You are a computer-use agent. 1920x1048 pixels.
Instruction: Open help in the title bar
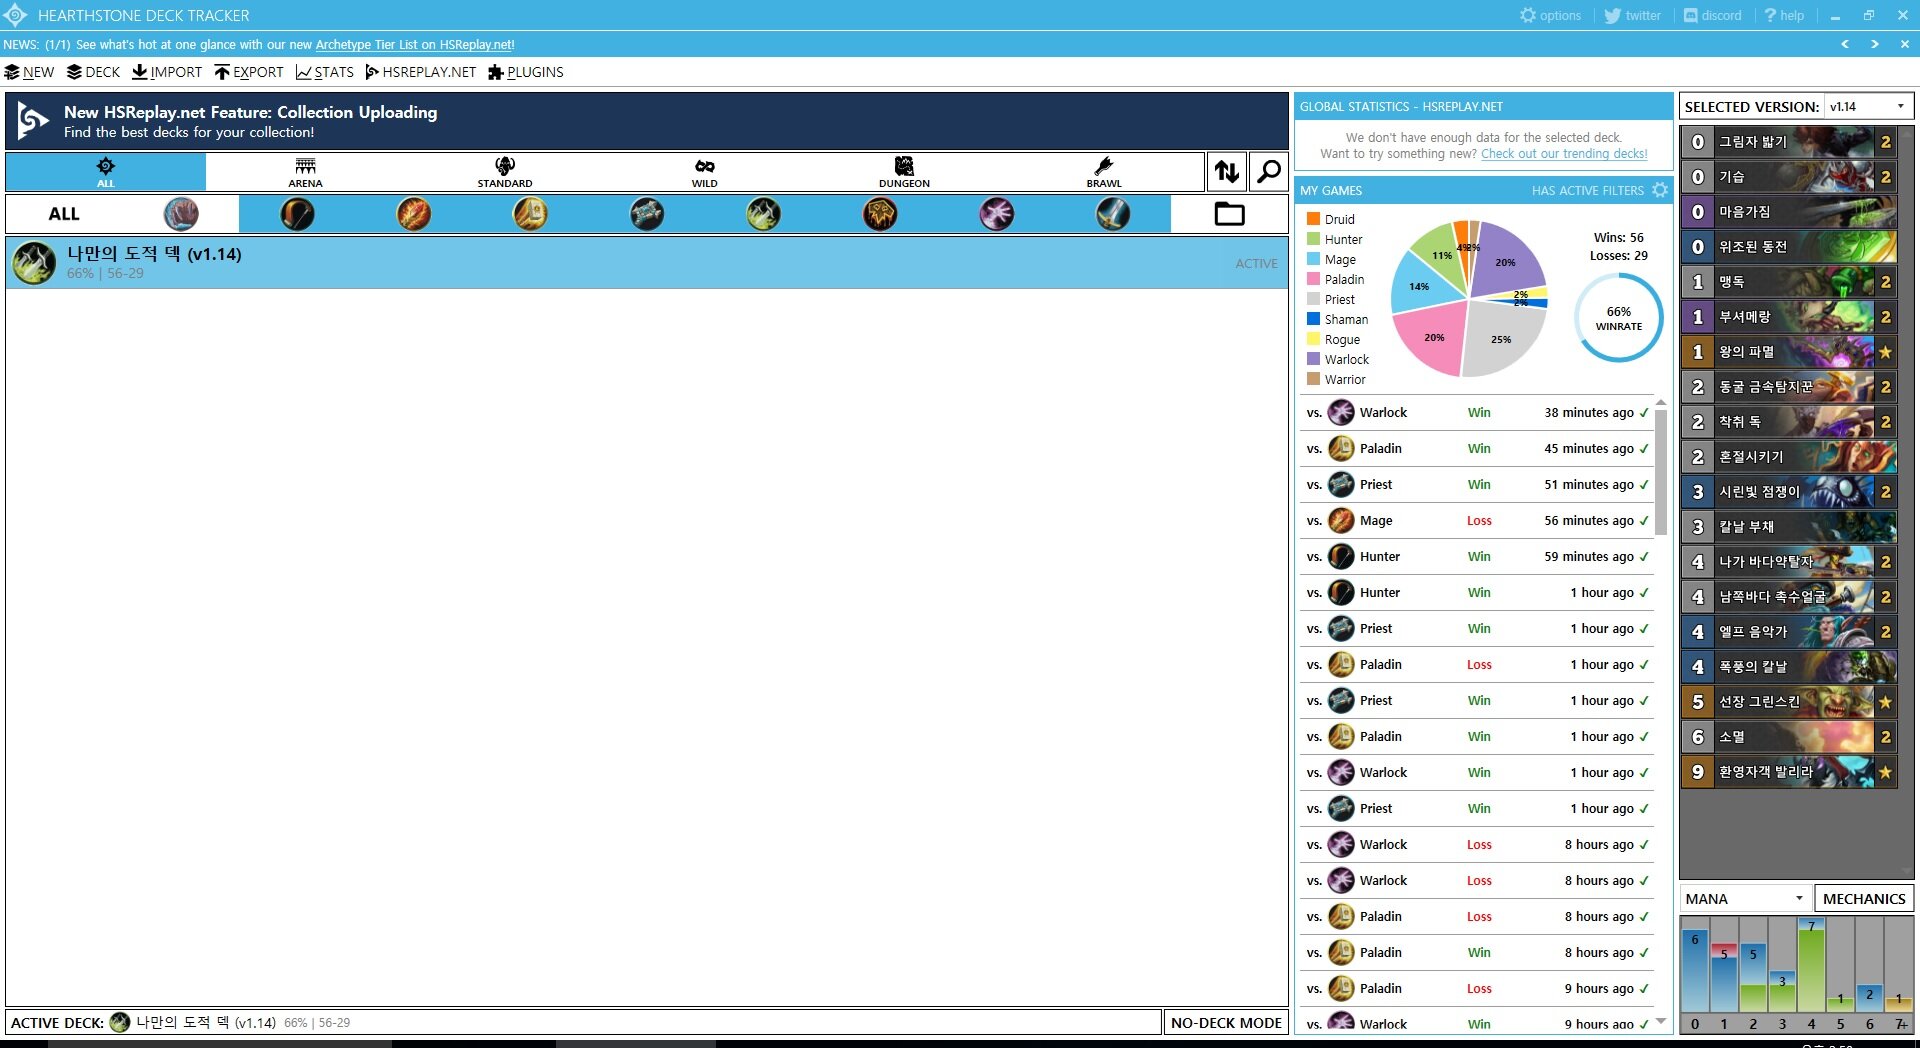1784,15
